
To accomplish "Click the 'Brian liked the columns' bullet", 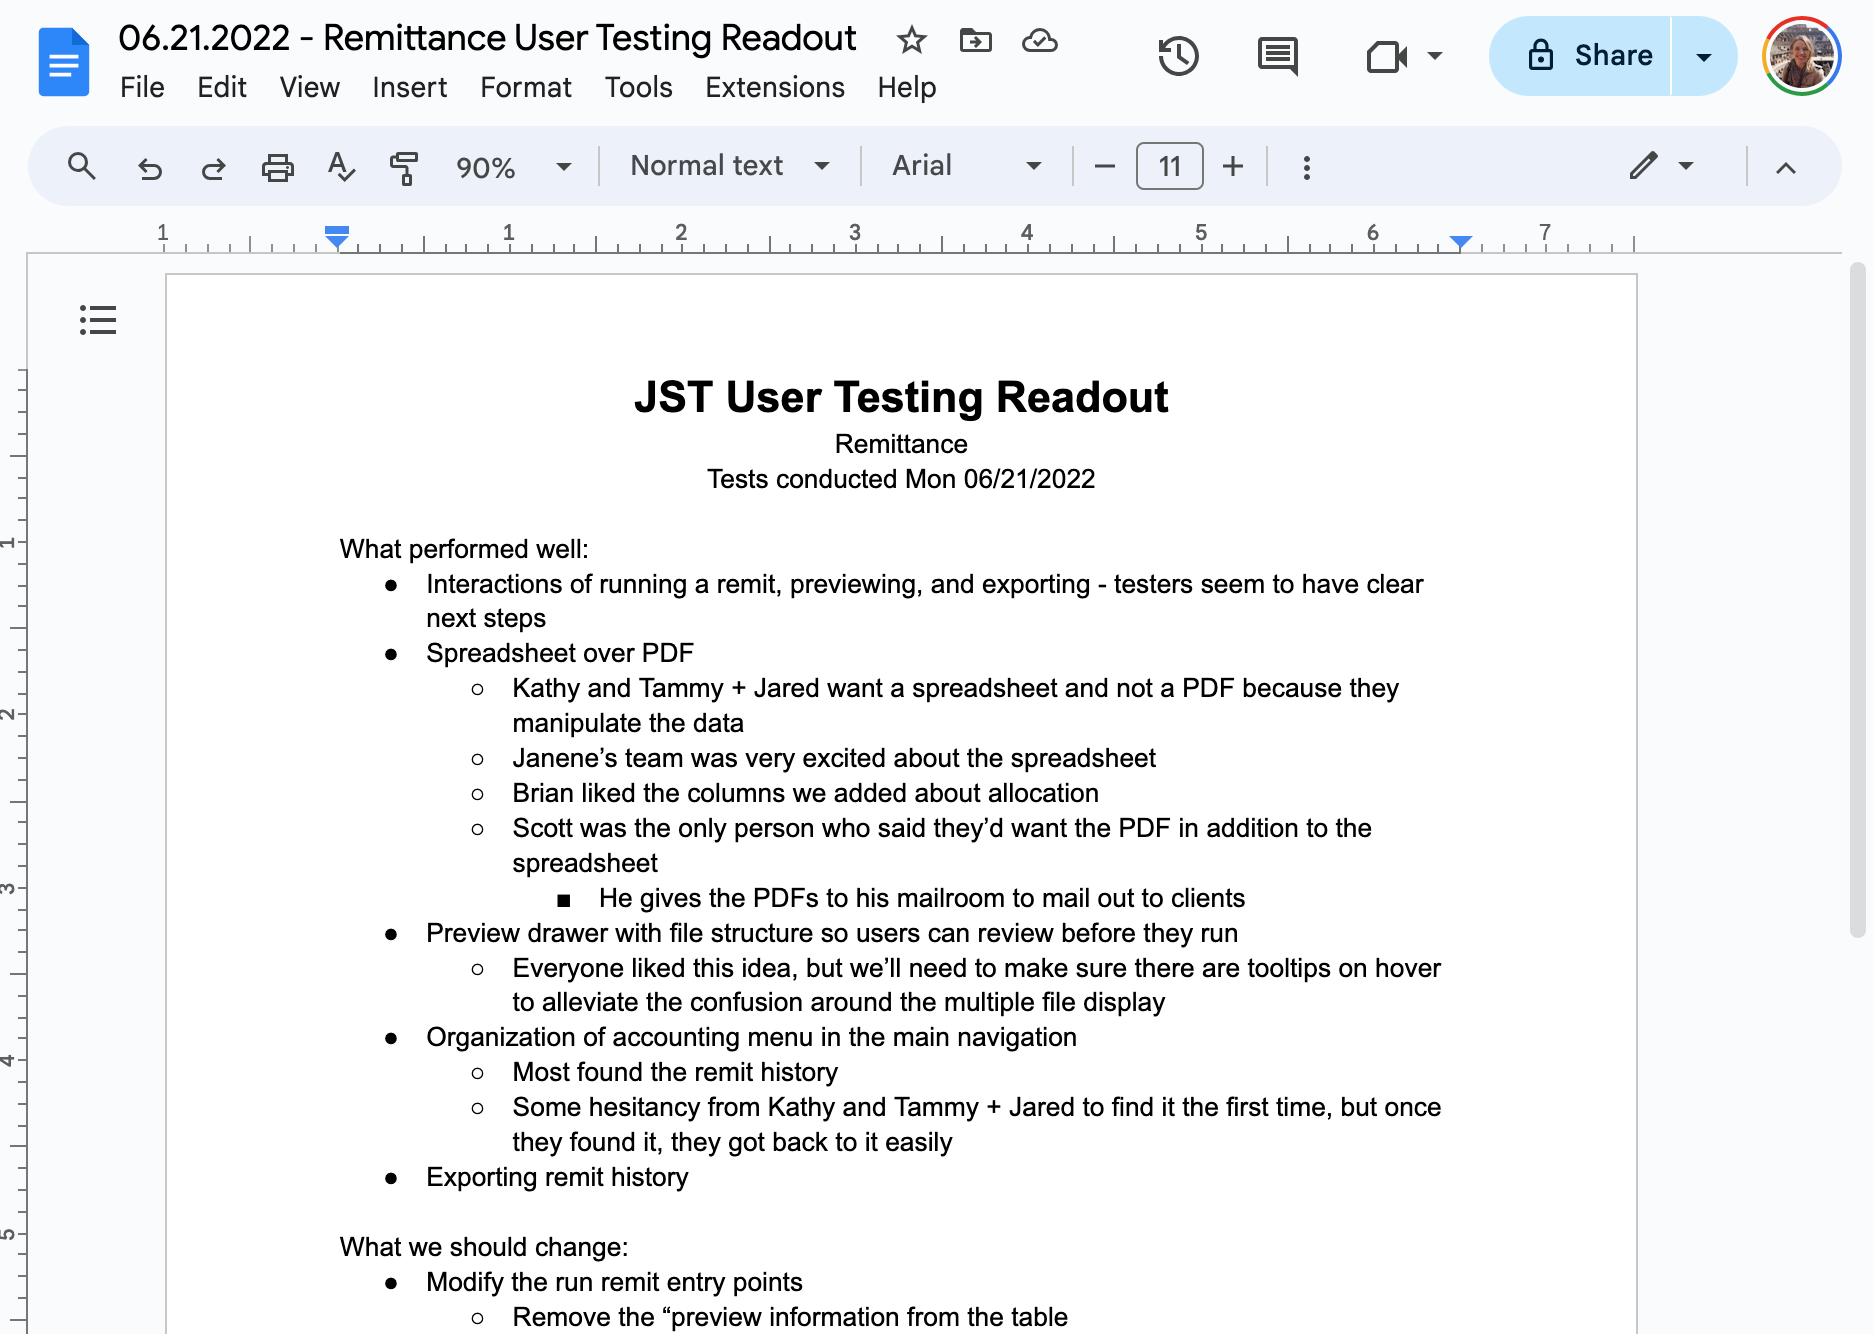I will coord(805,793).
